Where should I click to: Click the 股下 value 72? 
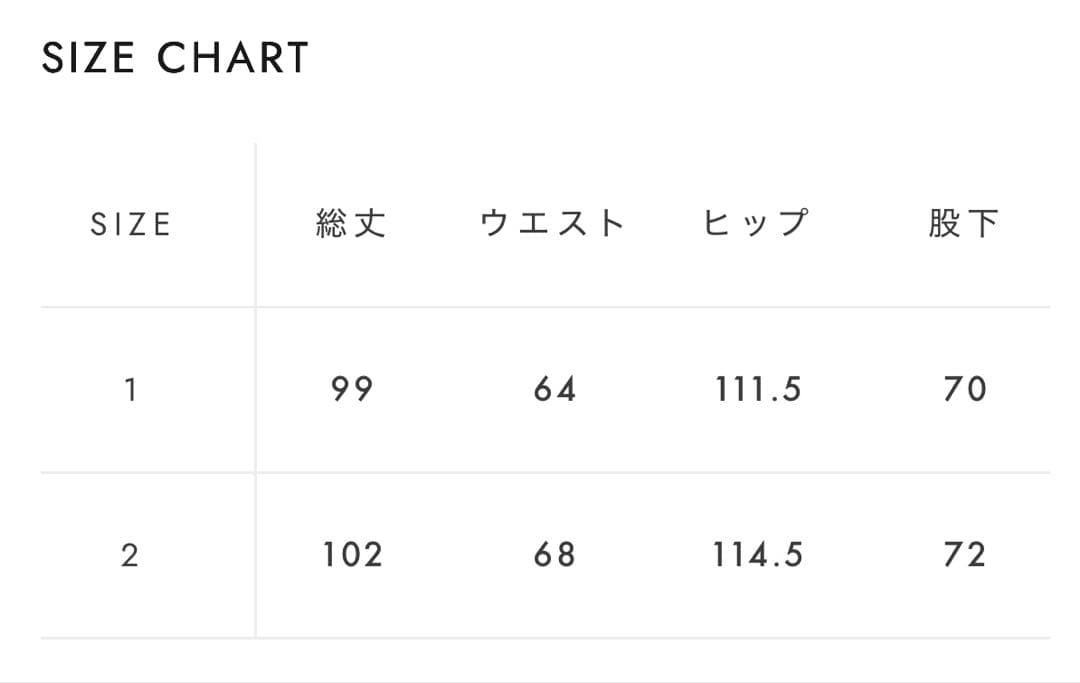[x=965, y=555]
